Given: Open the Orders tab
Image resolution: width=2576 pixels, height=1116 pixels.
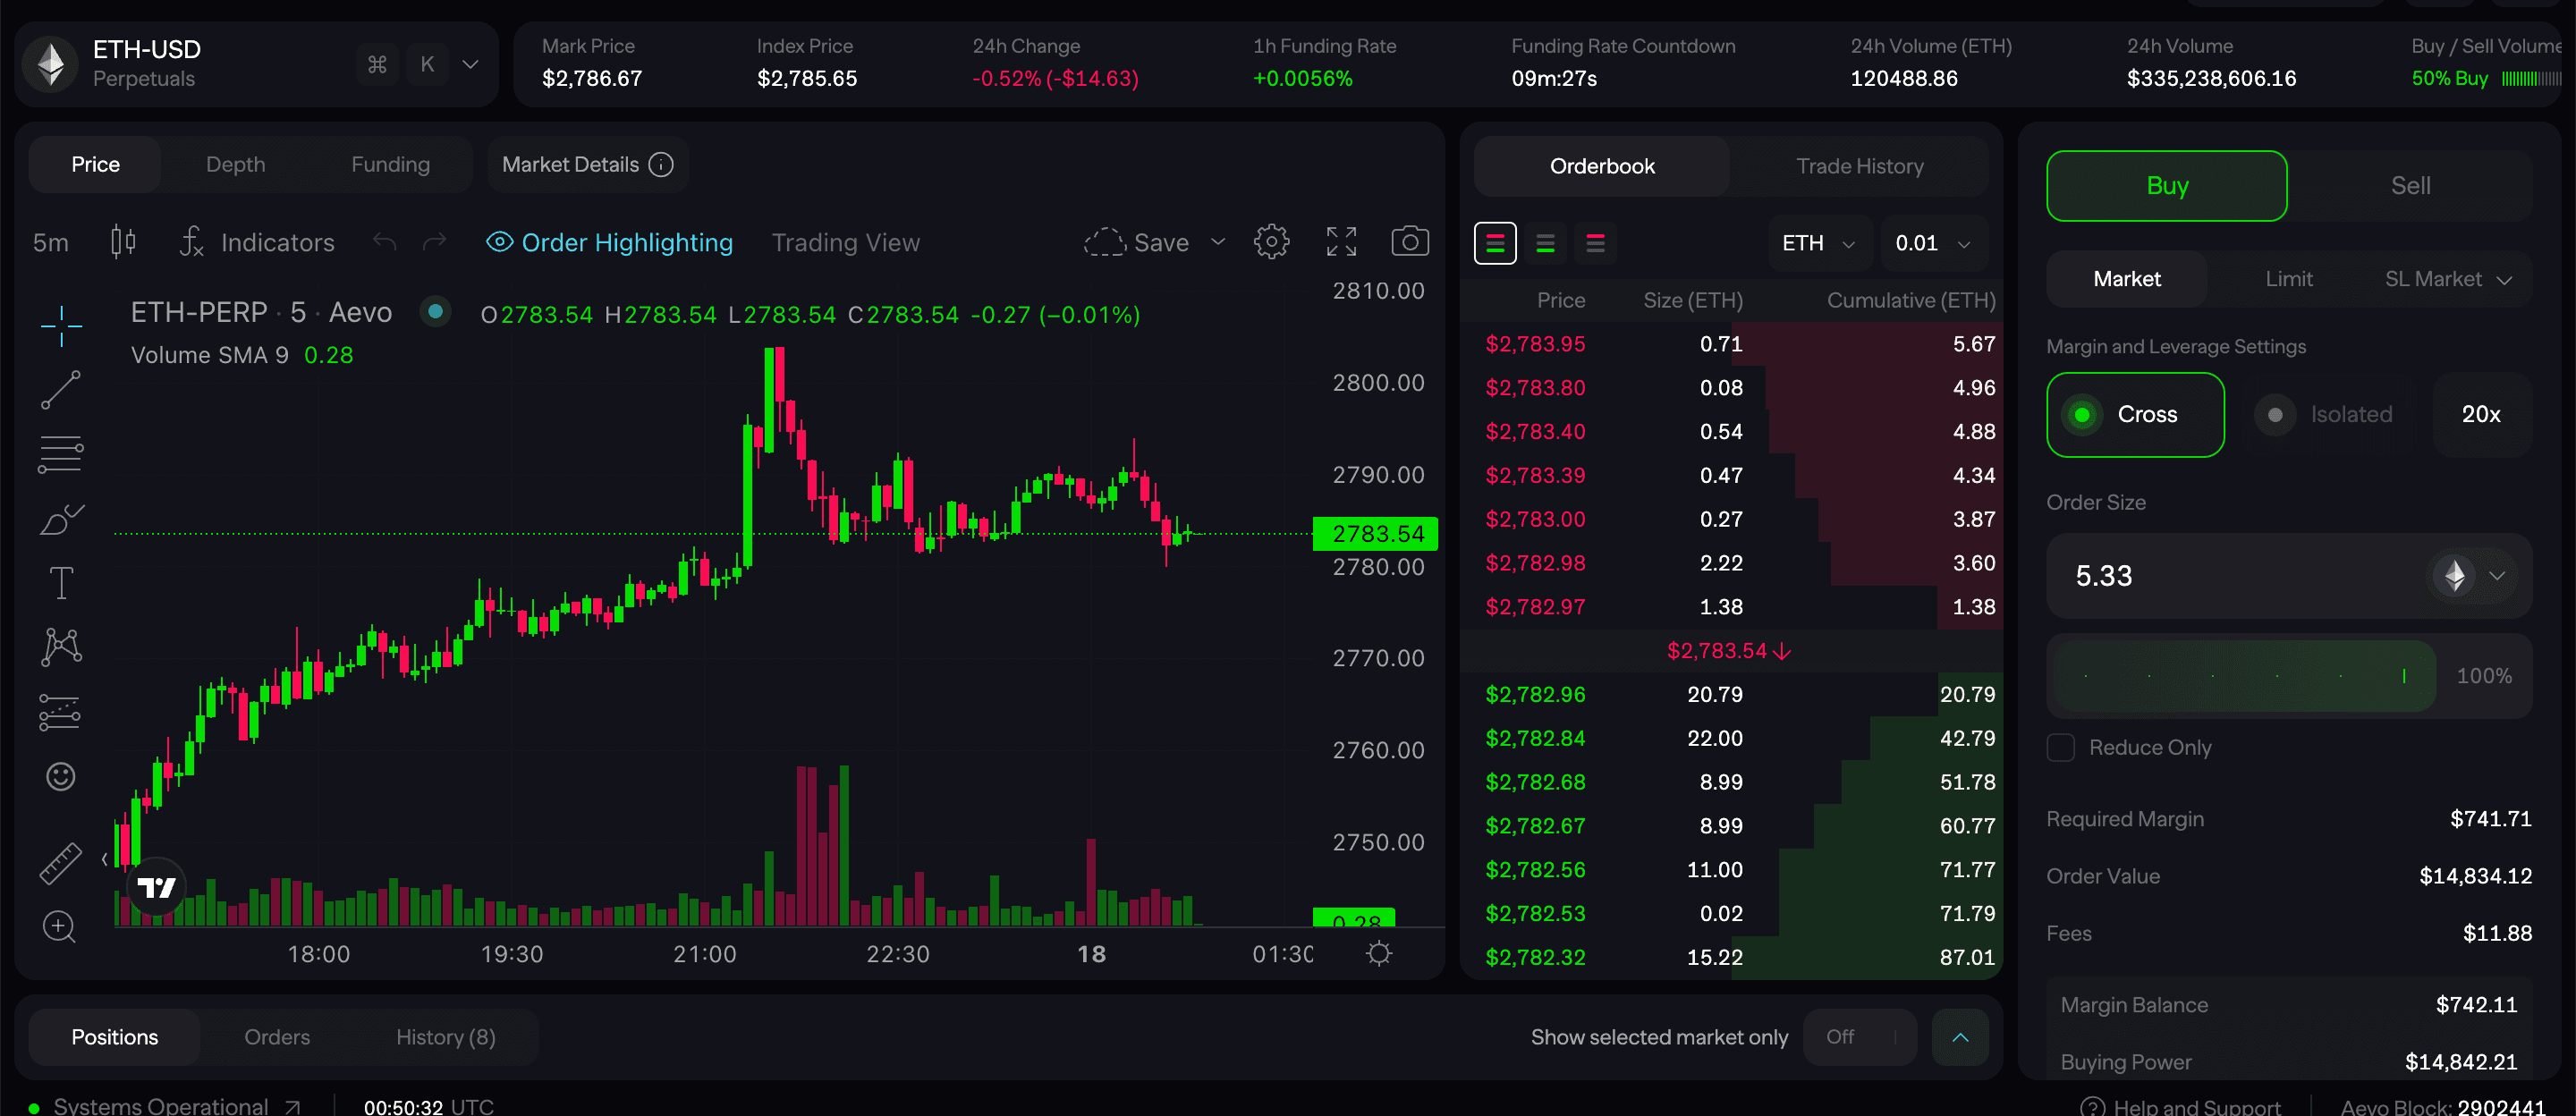Looking at the screenshot, I should tap(277, 1037).
